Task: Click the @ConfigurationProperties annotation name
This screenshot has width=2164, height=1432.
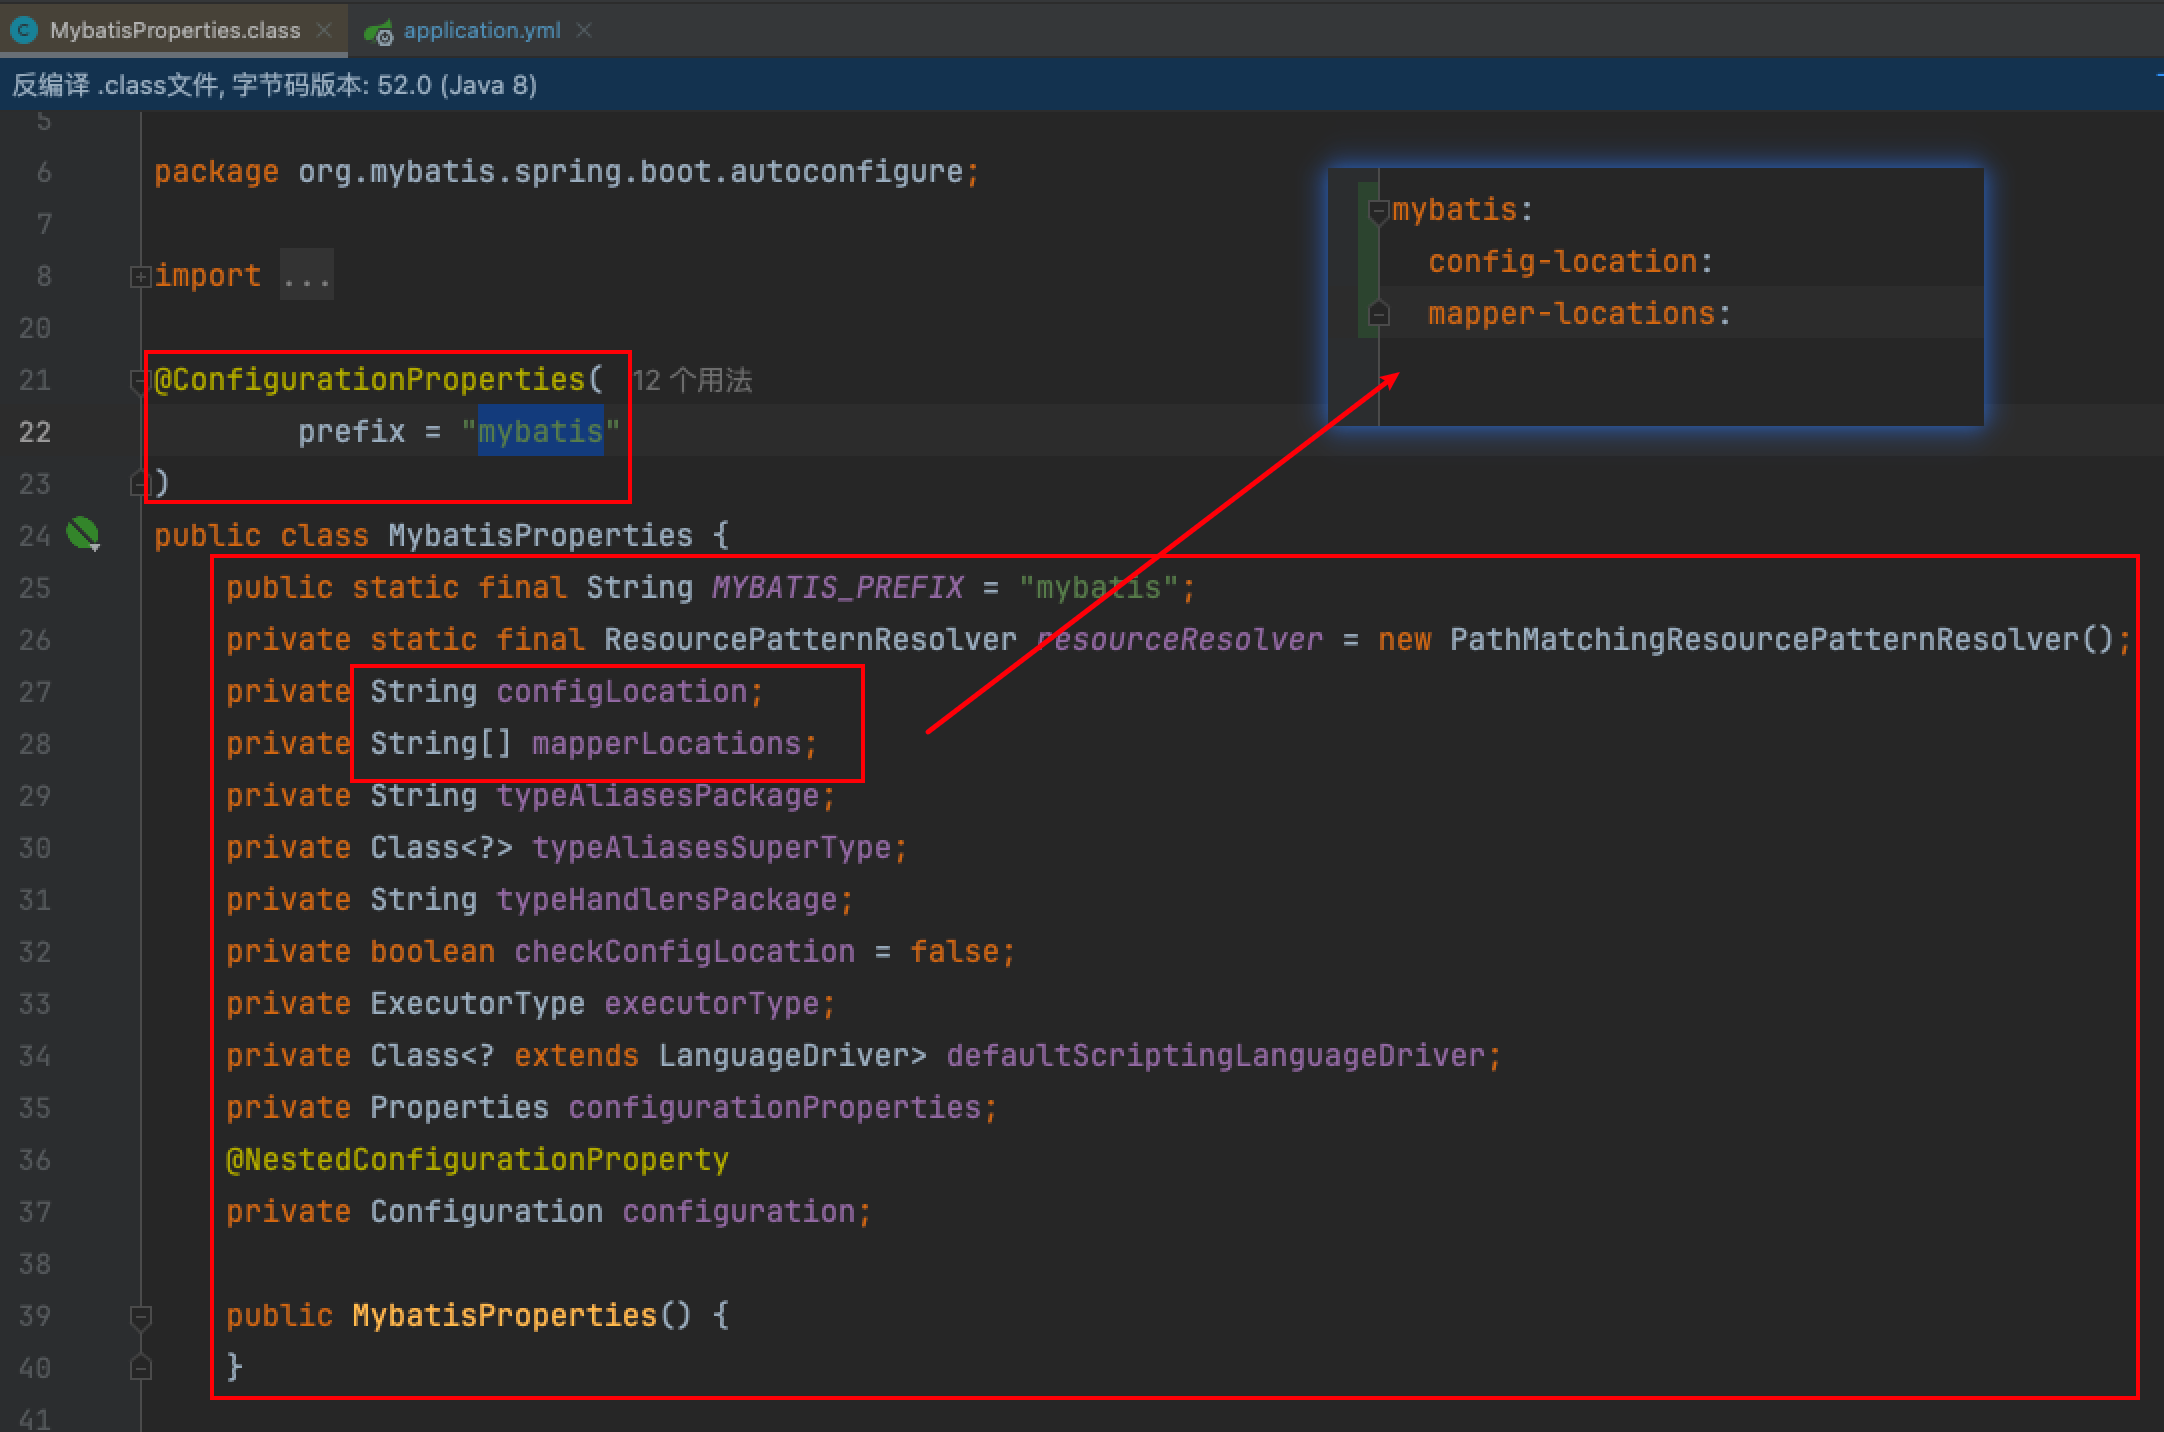Action: pyautogui.click(x=370, y=379)
